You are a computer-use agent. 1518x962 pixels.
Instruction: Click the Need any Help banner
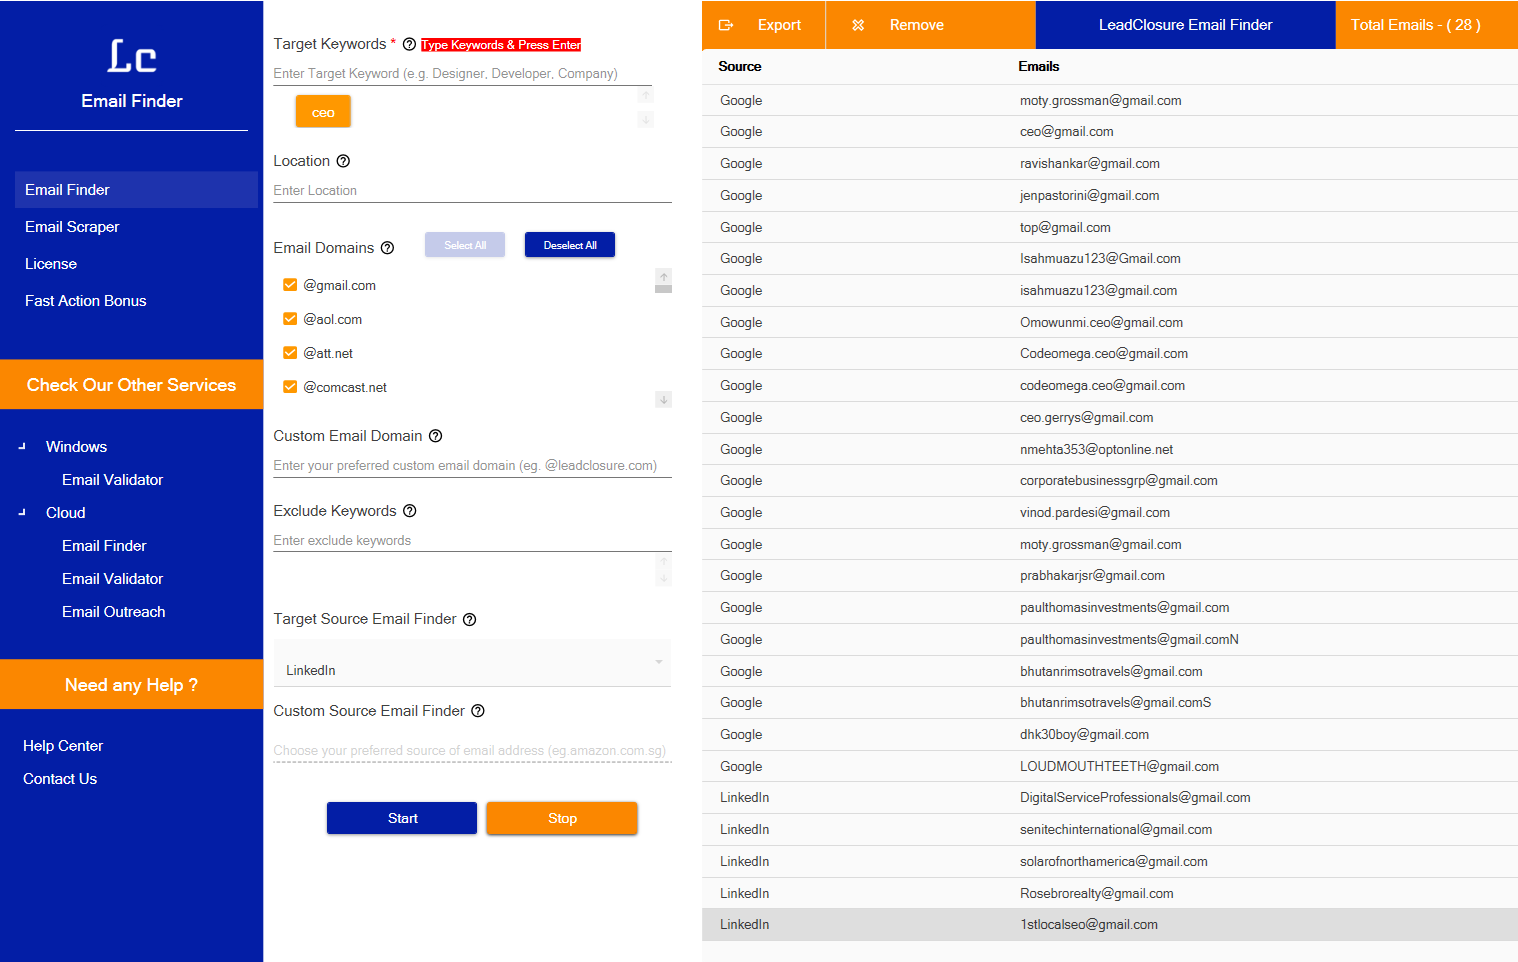[131, 685]
